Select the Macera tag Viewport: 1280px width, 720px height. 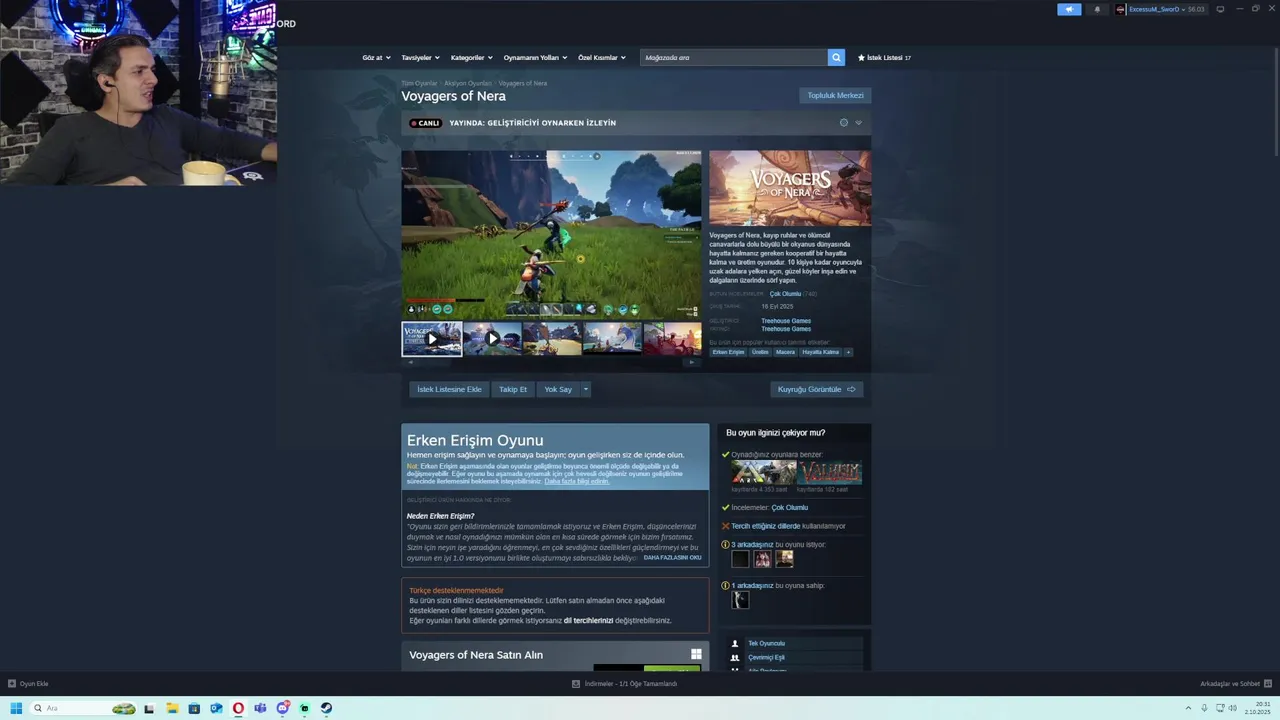tap(785, 352)
